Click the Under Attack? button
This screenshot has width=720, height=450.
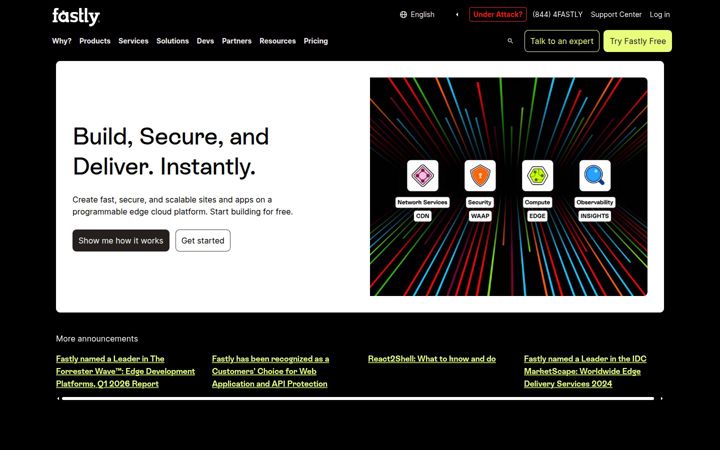pos(498,15)
